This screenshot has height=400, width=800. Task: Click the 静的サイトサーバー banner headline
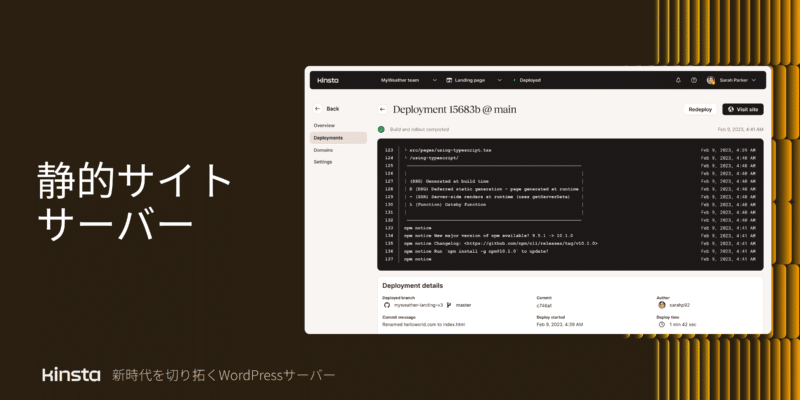pyautogui.click(x=135, y=203)
